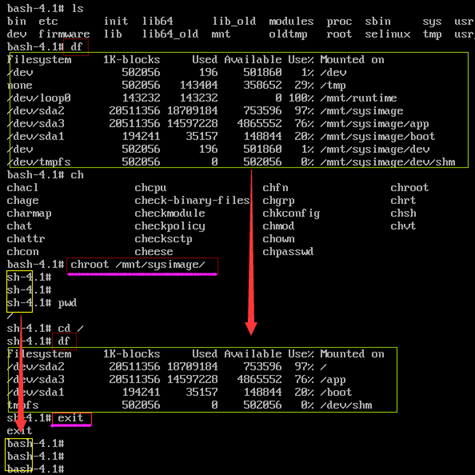Select 'chgrp' completion entry
Screen dimensions: 475x475
coord(278,201)
